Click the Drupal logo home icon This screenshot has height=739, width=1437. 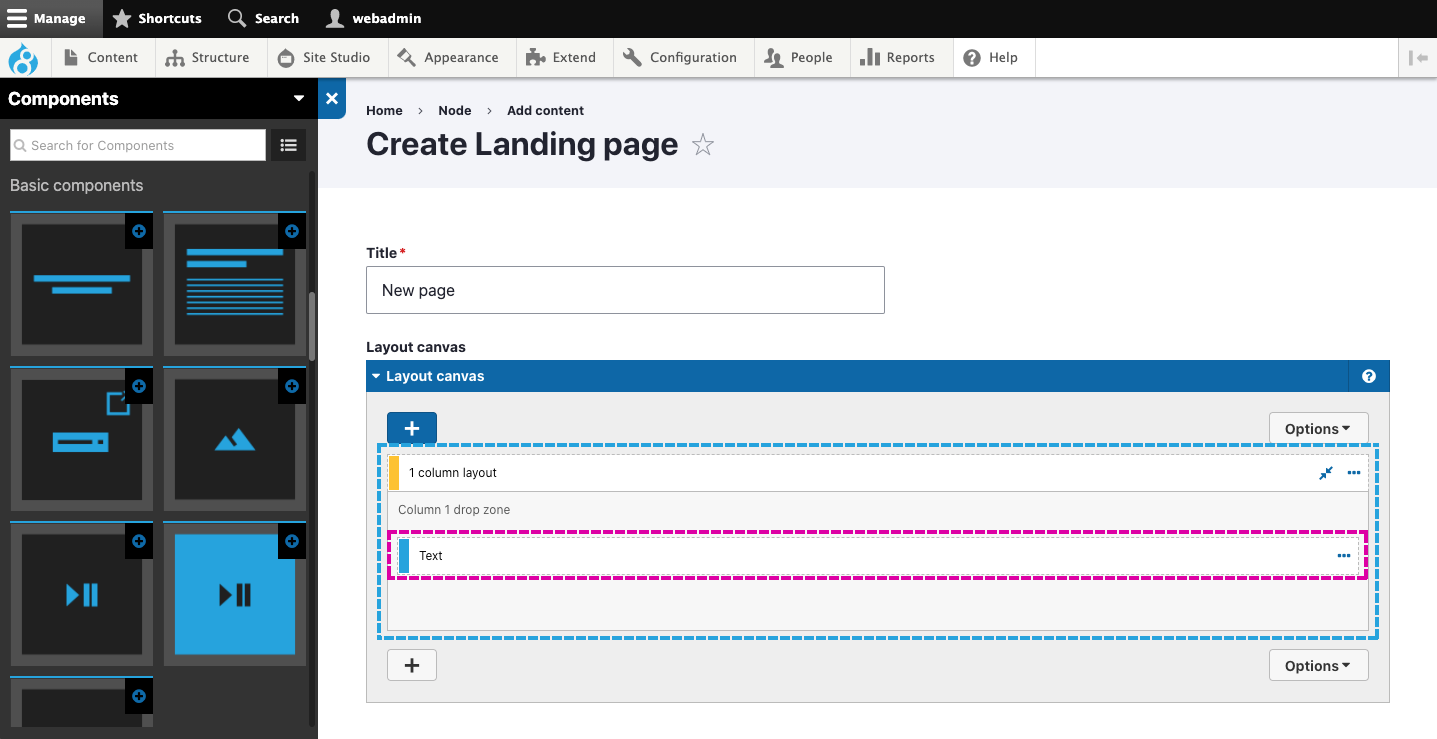(x=22, y=58)
